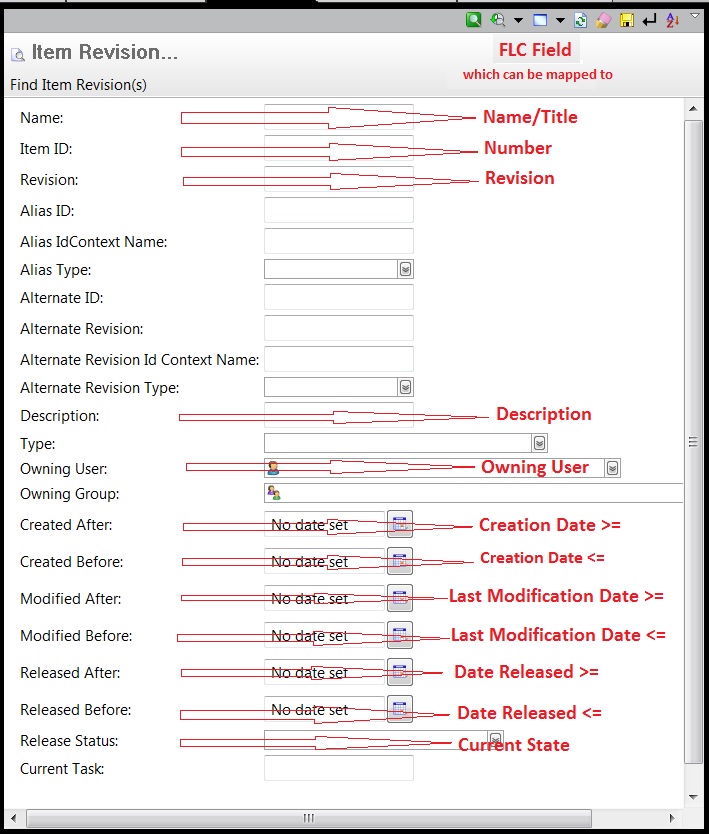
Task: Open the search history icon
Action: click(x=498, y=20)
